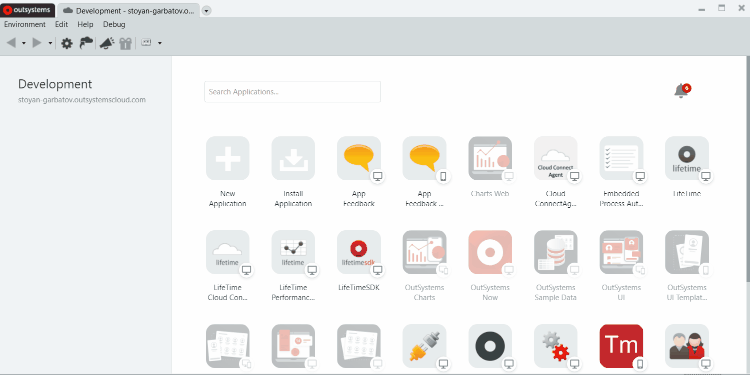Open the OutSystems UI application
750x375 pixels.
621,252
